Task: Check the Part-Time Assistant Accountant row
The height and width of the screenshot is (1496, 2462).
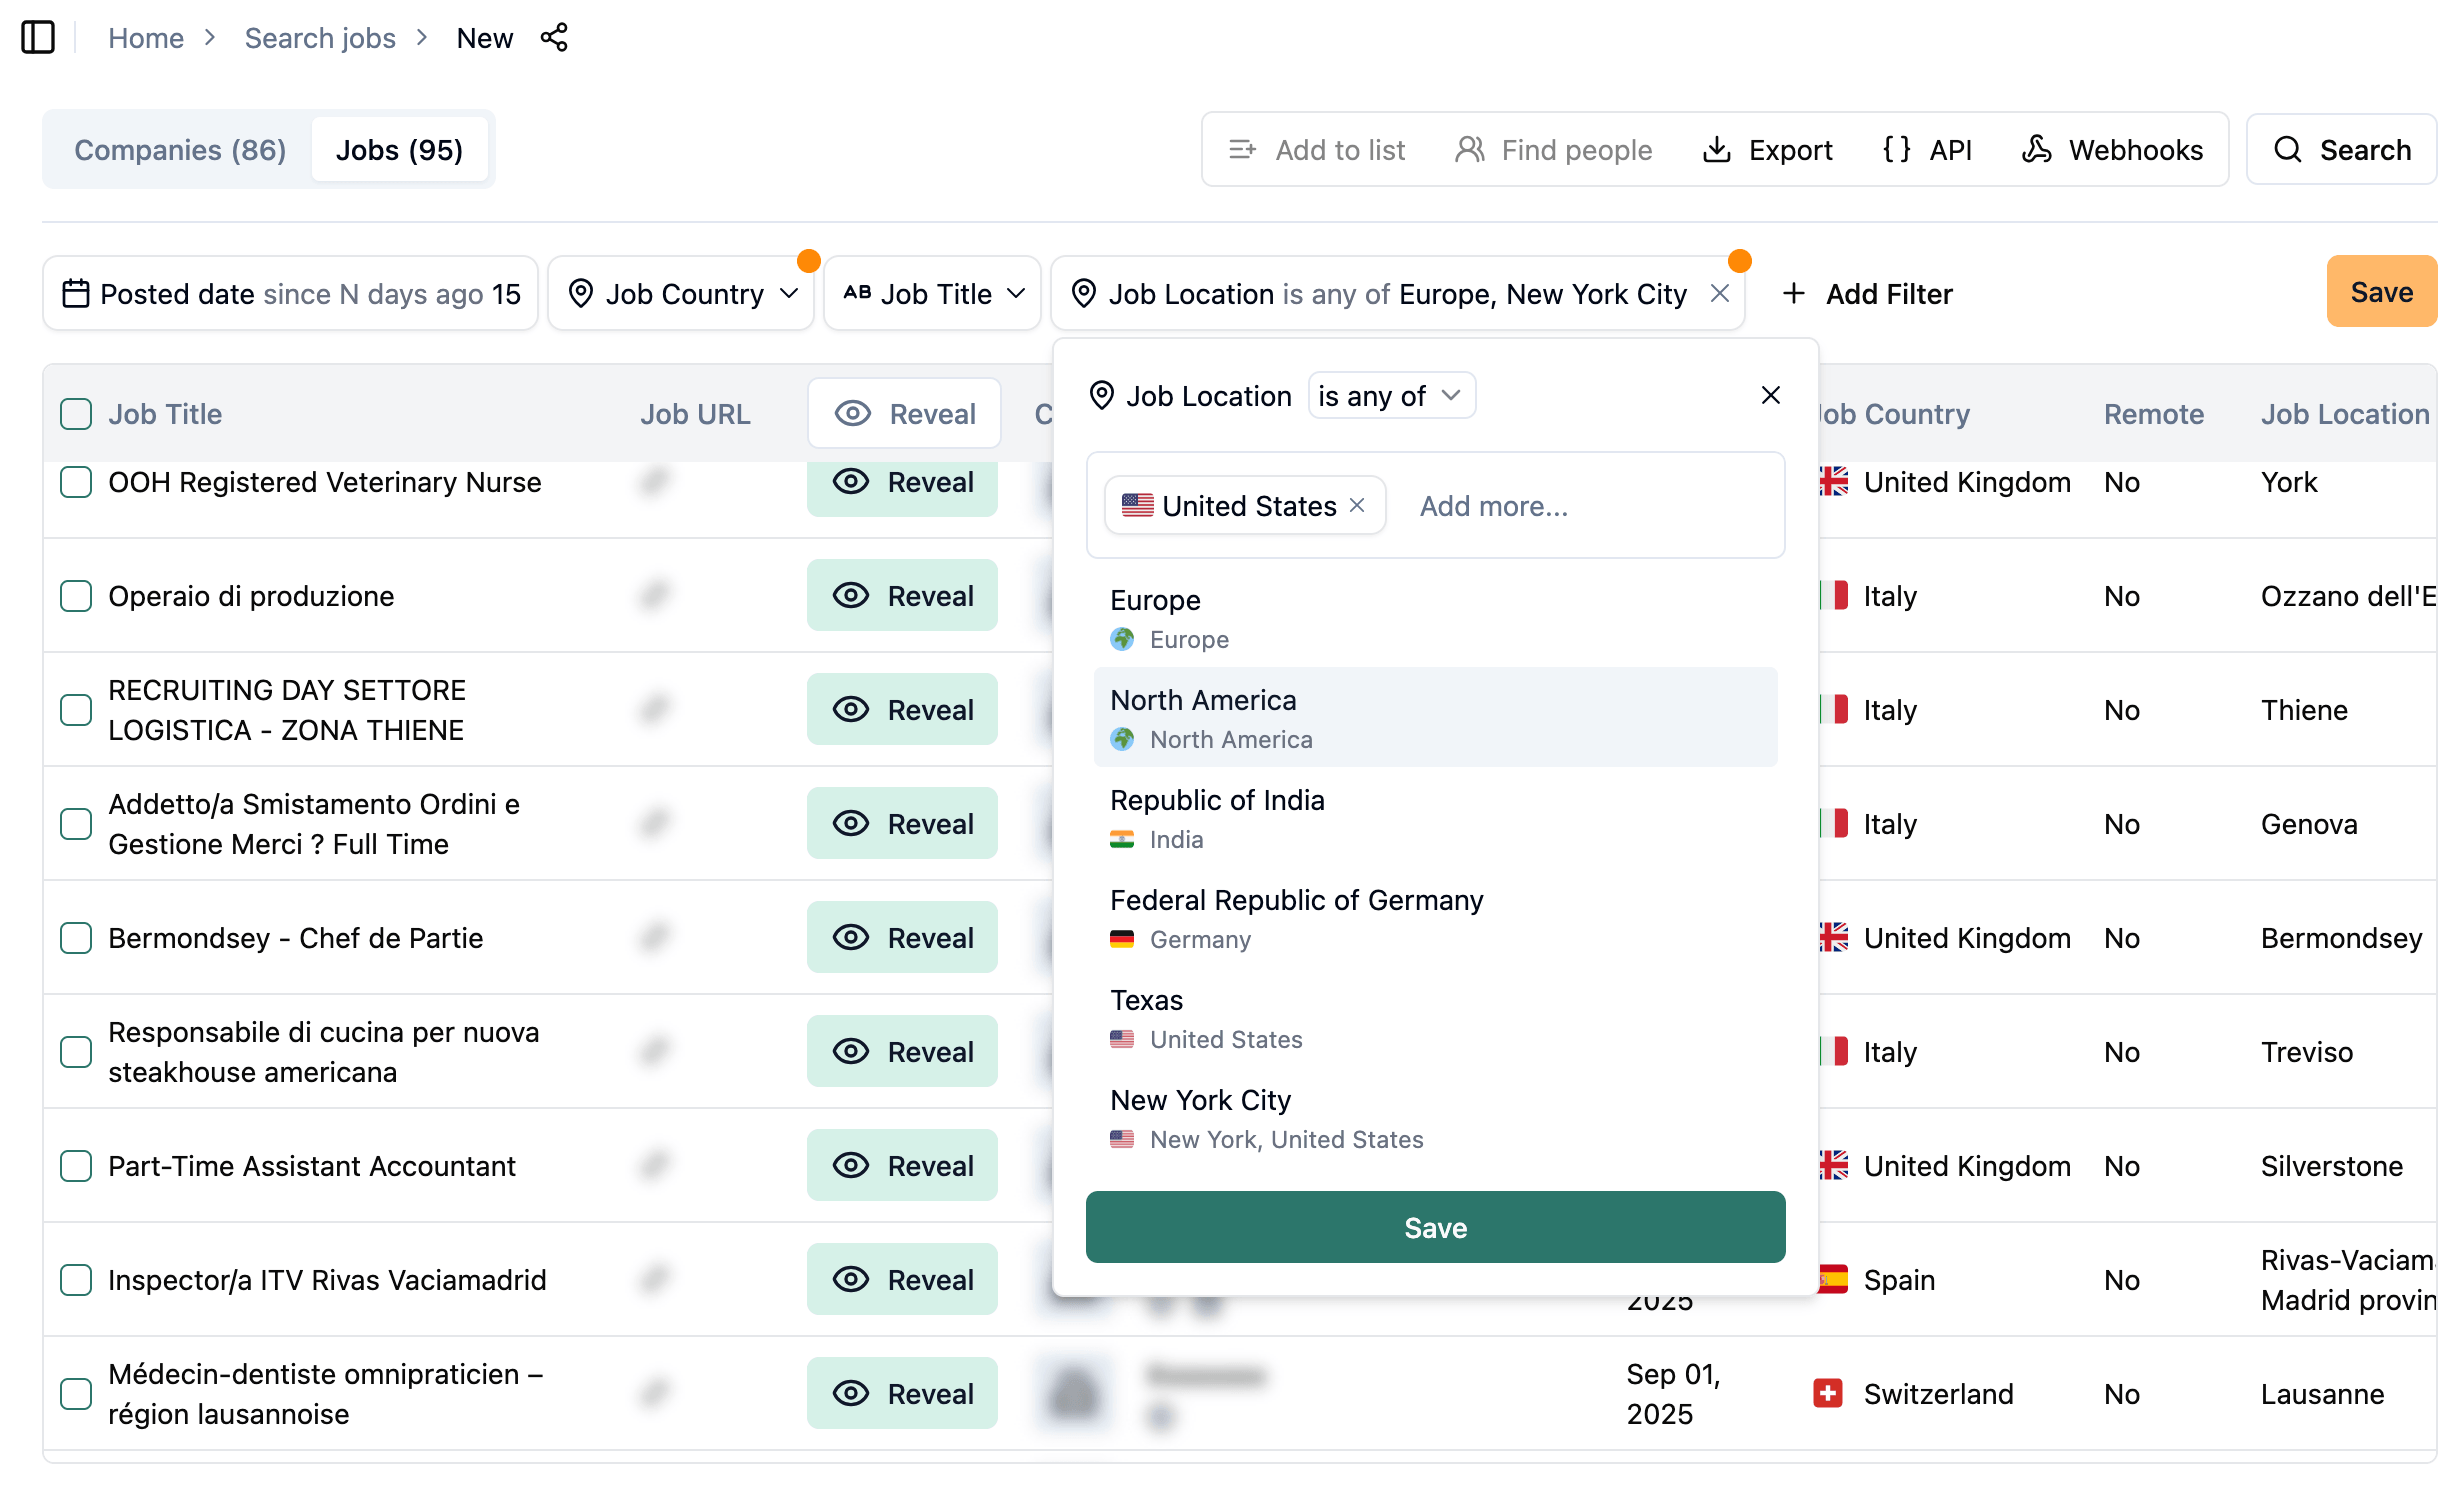Action: coord(76,1166)
